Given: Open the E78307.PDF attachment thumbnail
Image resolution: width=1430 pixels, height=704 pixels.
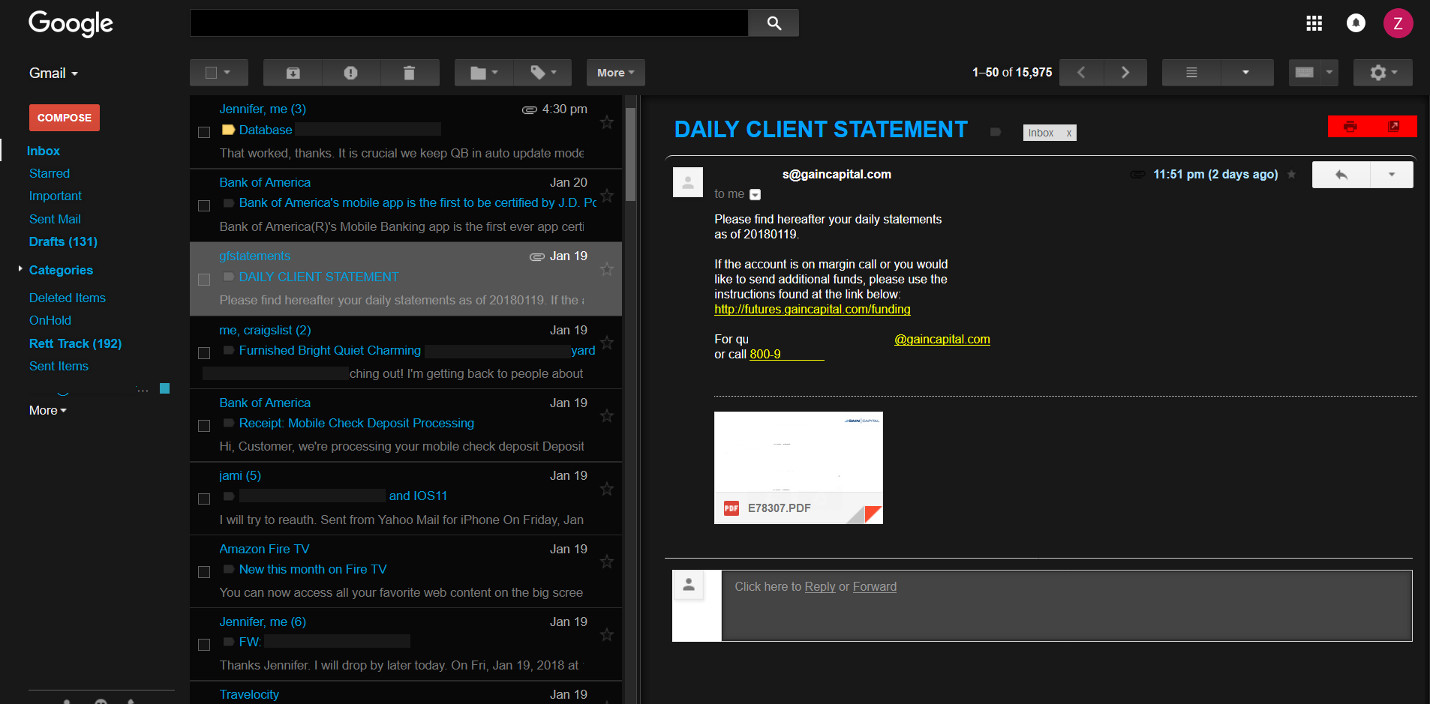Looking at the screenshot, I should coord(798,468).
